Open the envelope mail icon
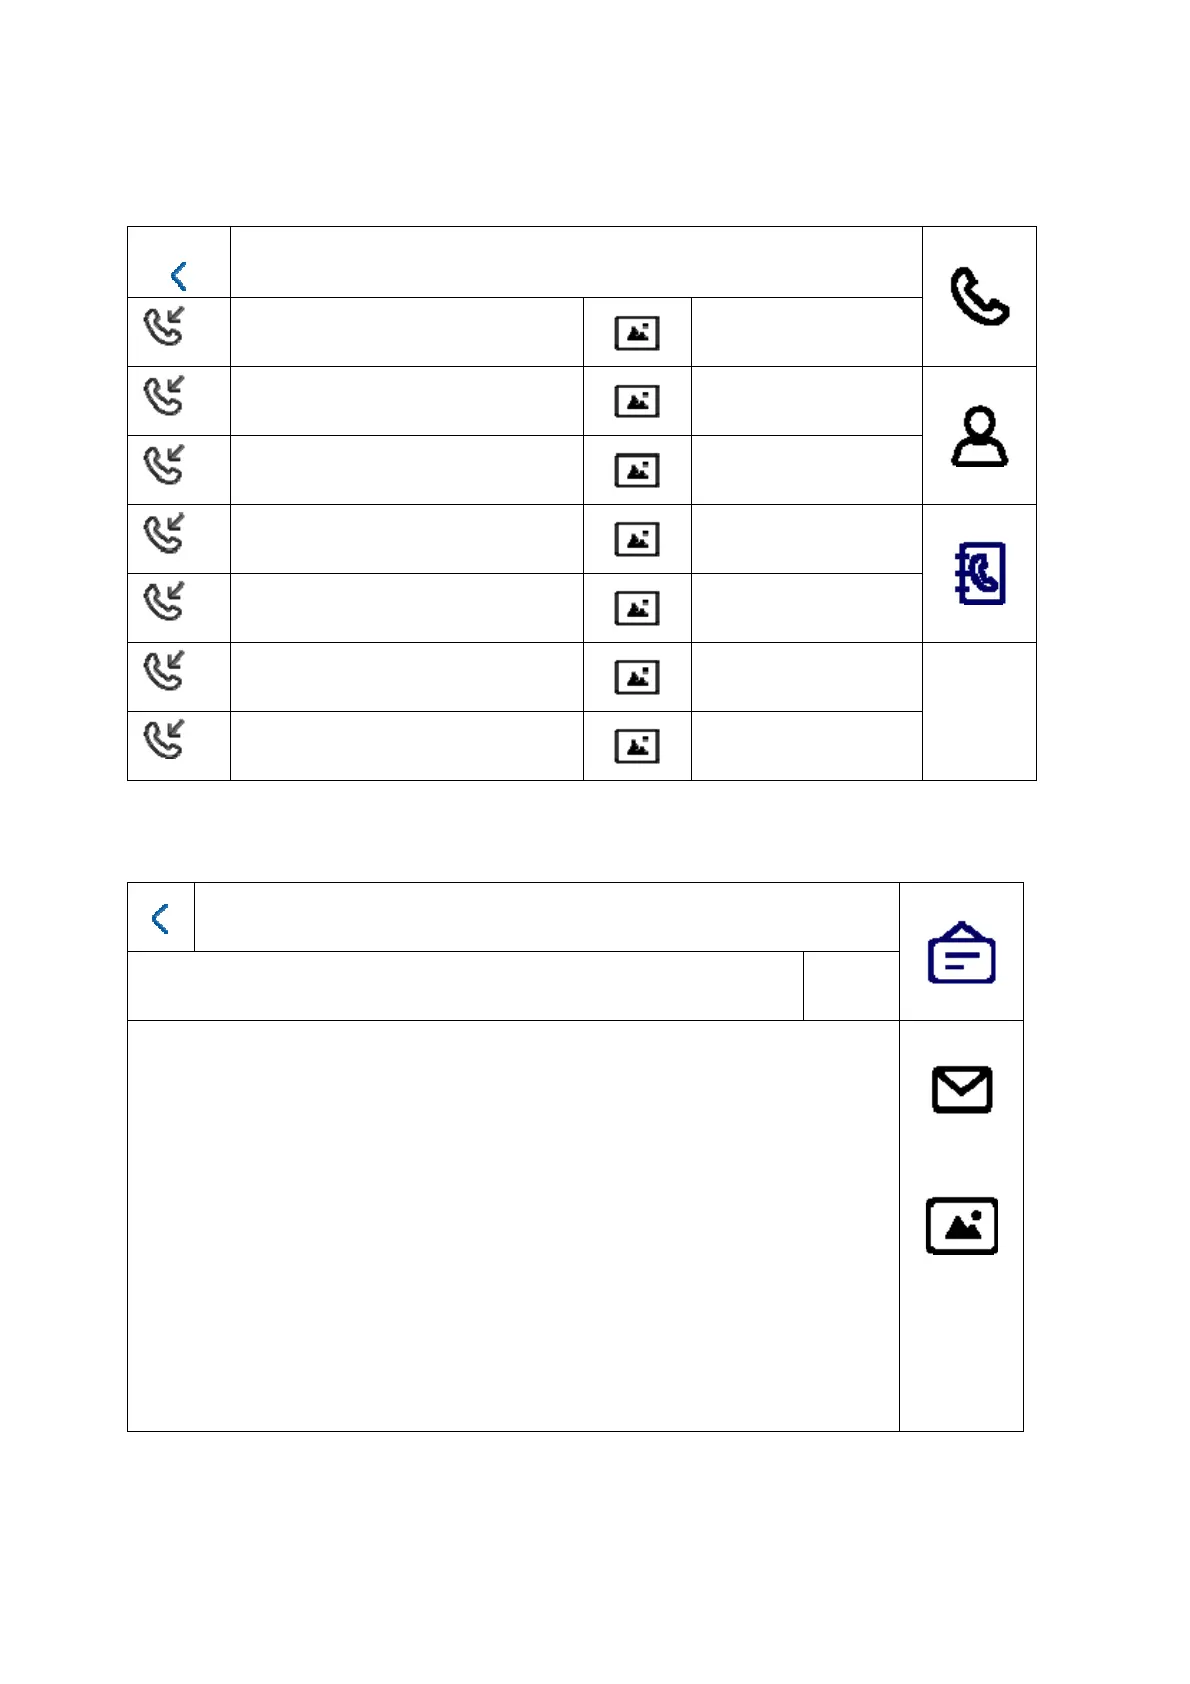Screen dimensions: 1190x1684 tap(961, 1089)
